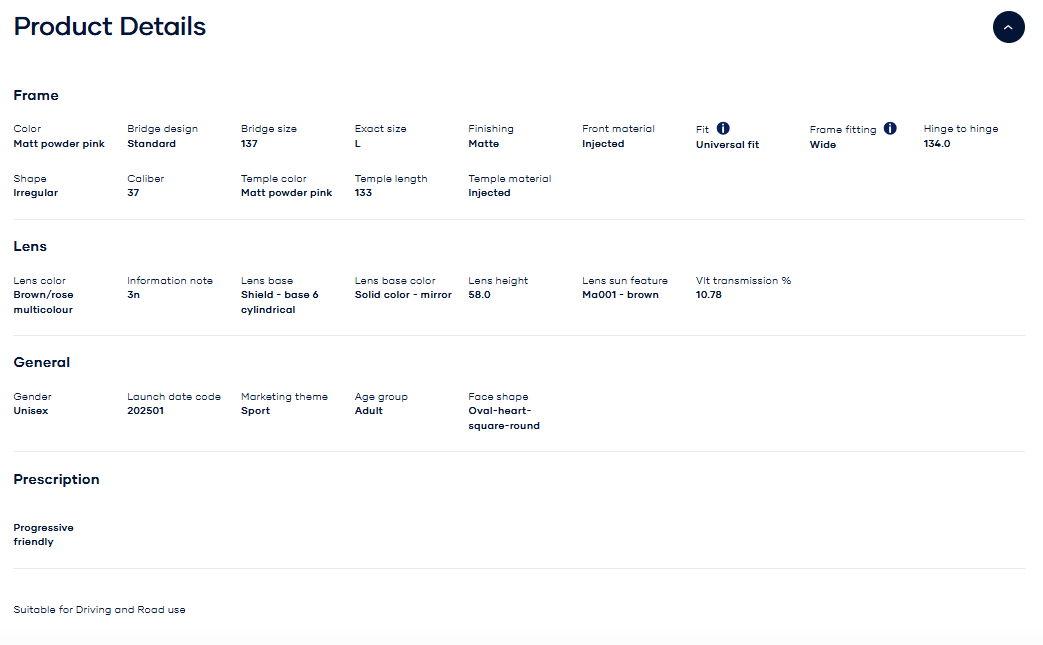Image resolution: width=1043 pixels, height=645 pixels.
Task: Click the Launch date code 202501
Action: [145, 411]
